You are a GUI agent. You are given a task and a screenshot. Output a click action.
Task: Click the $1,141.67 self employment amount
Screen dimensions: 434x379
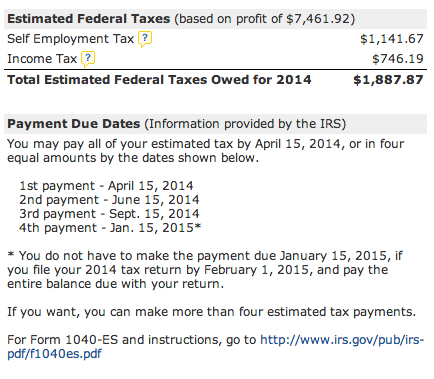[392, 39]
